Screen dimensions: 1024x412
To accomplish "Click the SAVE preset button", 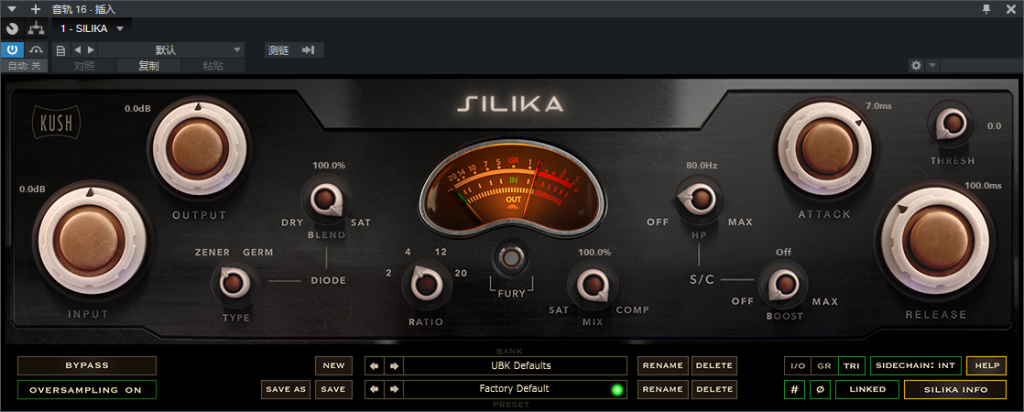I will tap(334, 389).
